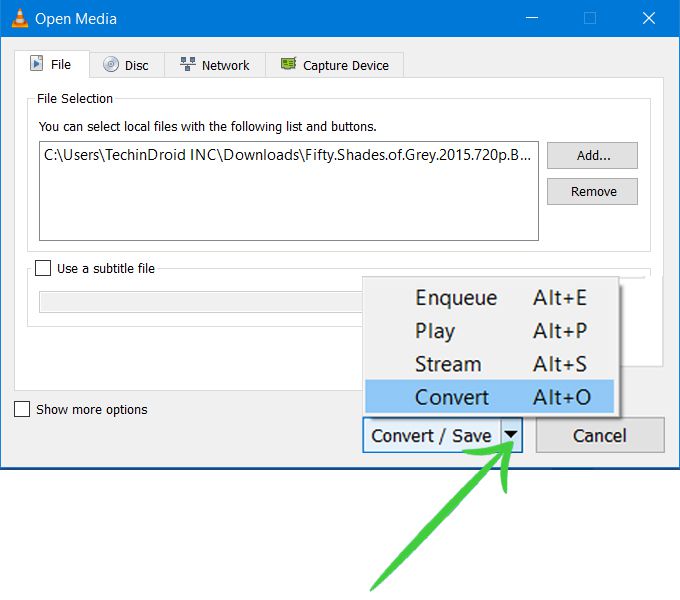This screenshot has width=680, height=600.
Task: Select the File tab play icon
Action: (37, 64)
